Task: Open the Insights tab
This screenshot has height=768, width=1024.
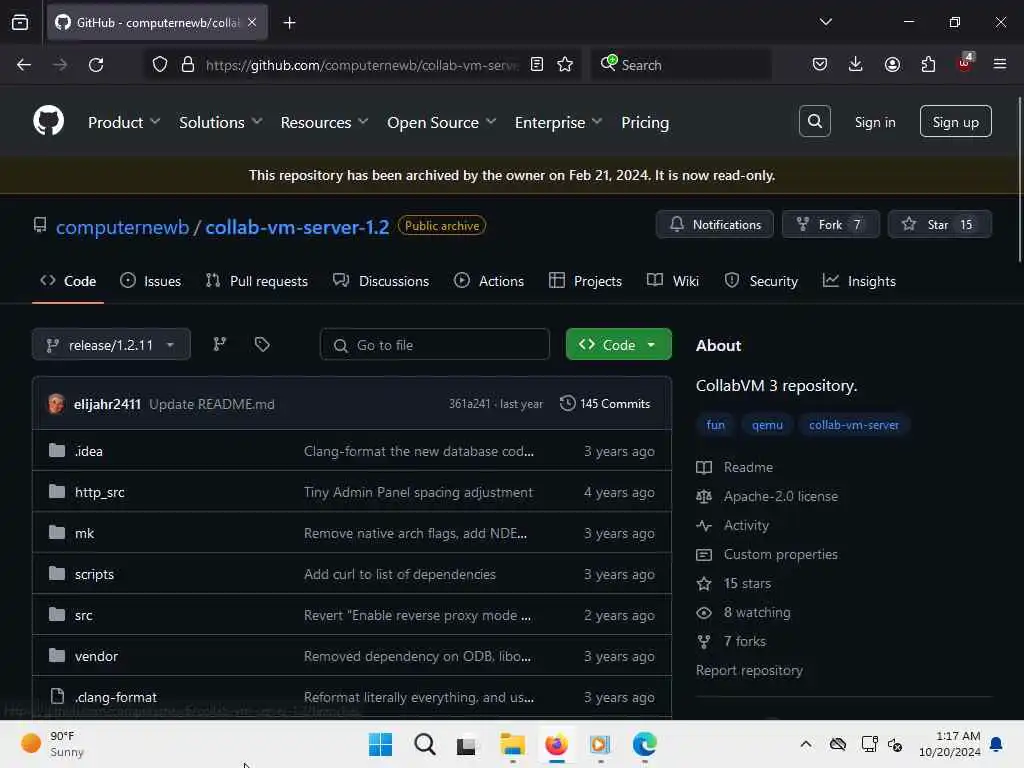Action: tap(859, 281)
